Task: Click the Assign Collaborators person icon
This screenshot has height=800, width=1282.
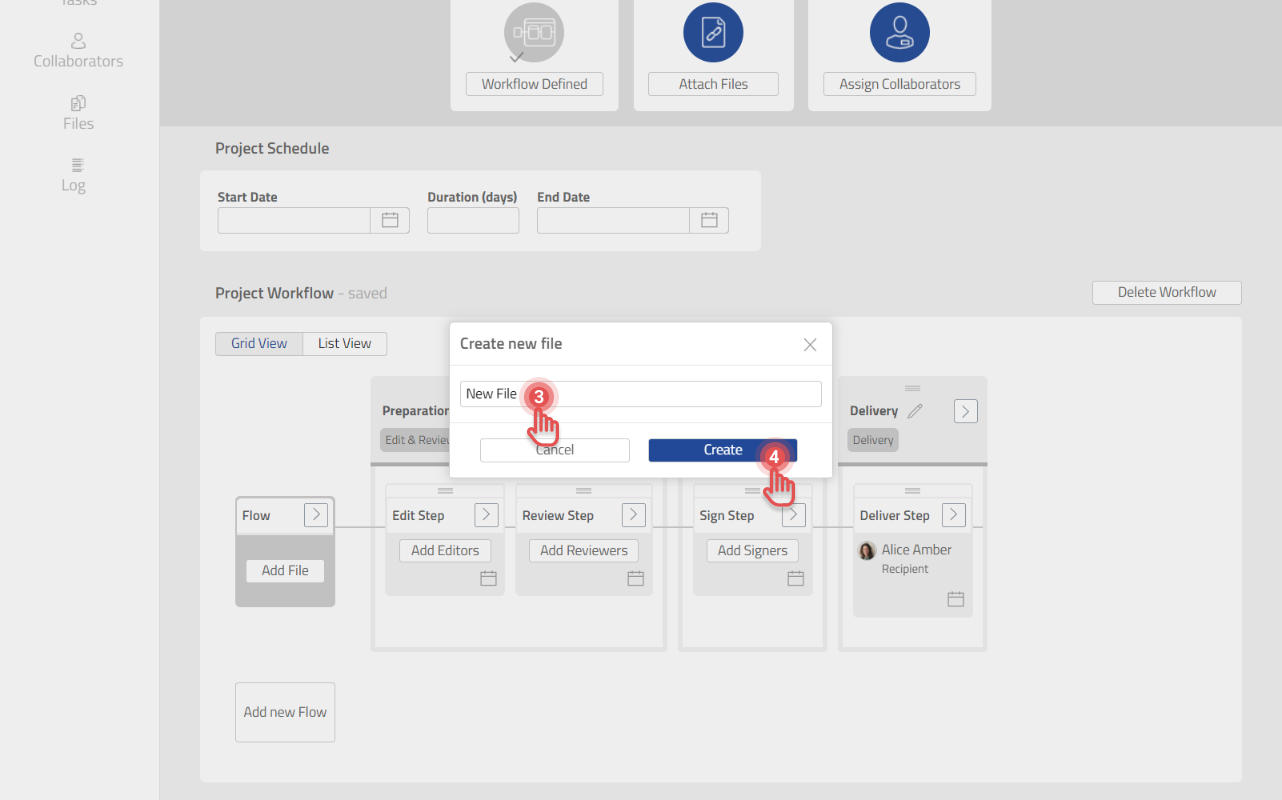Action: [x=899, y=32]
